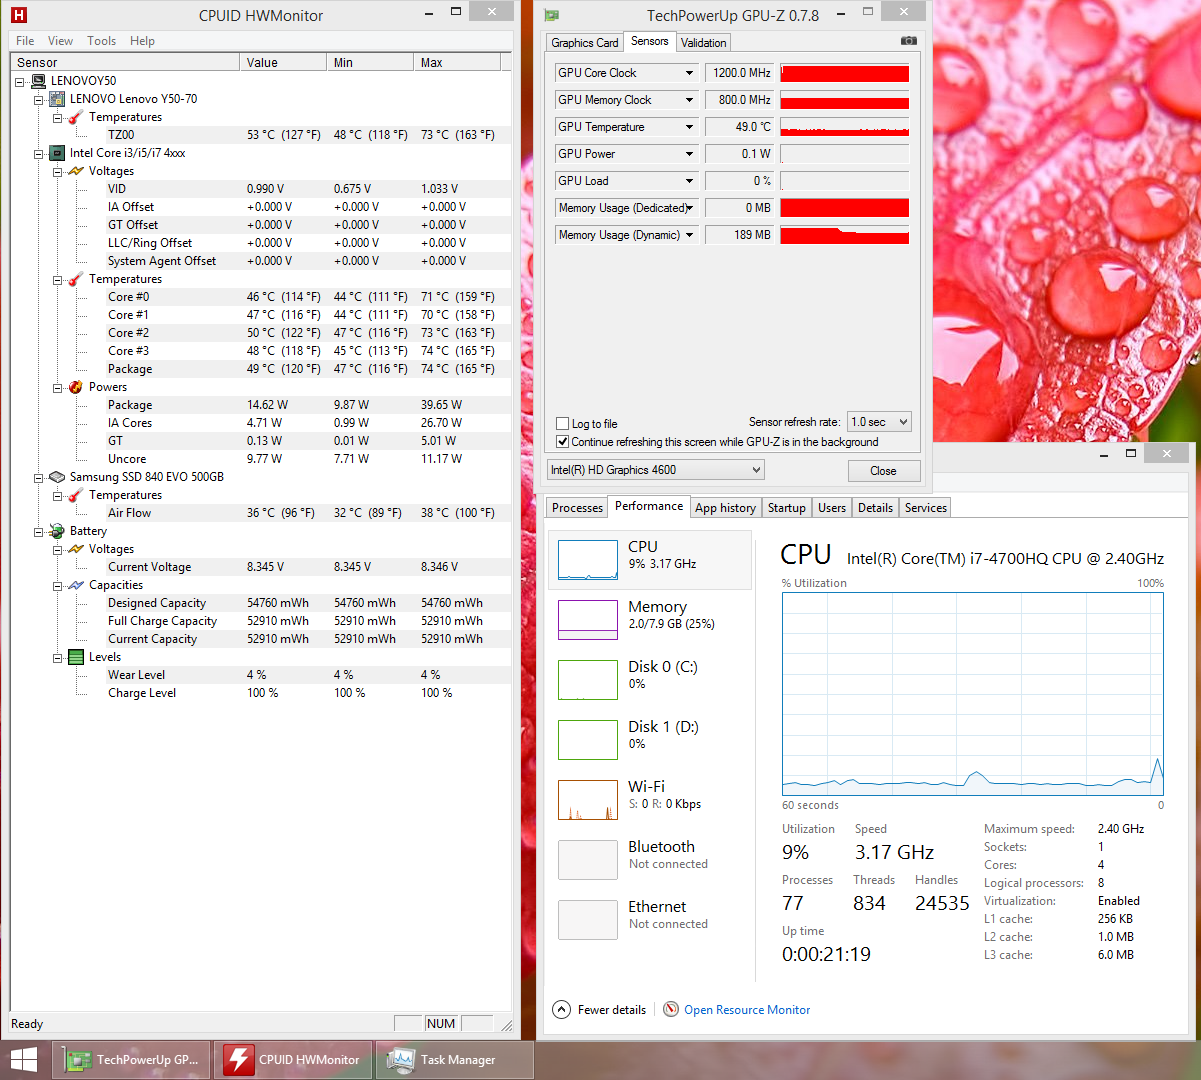The height and width of the screenshot is (1080, 1201).
Task: Click the thermometer icon under LENOVO Lenovo Y50-70
Action: (x=76, y=117)
